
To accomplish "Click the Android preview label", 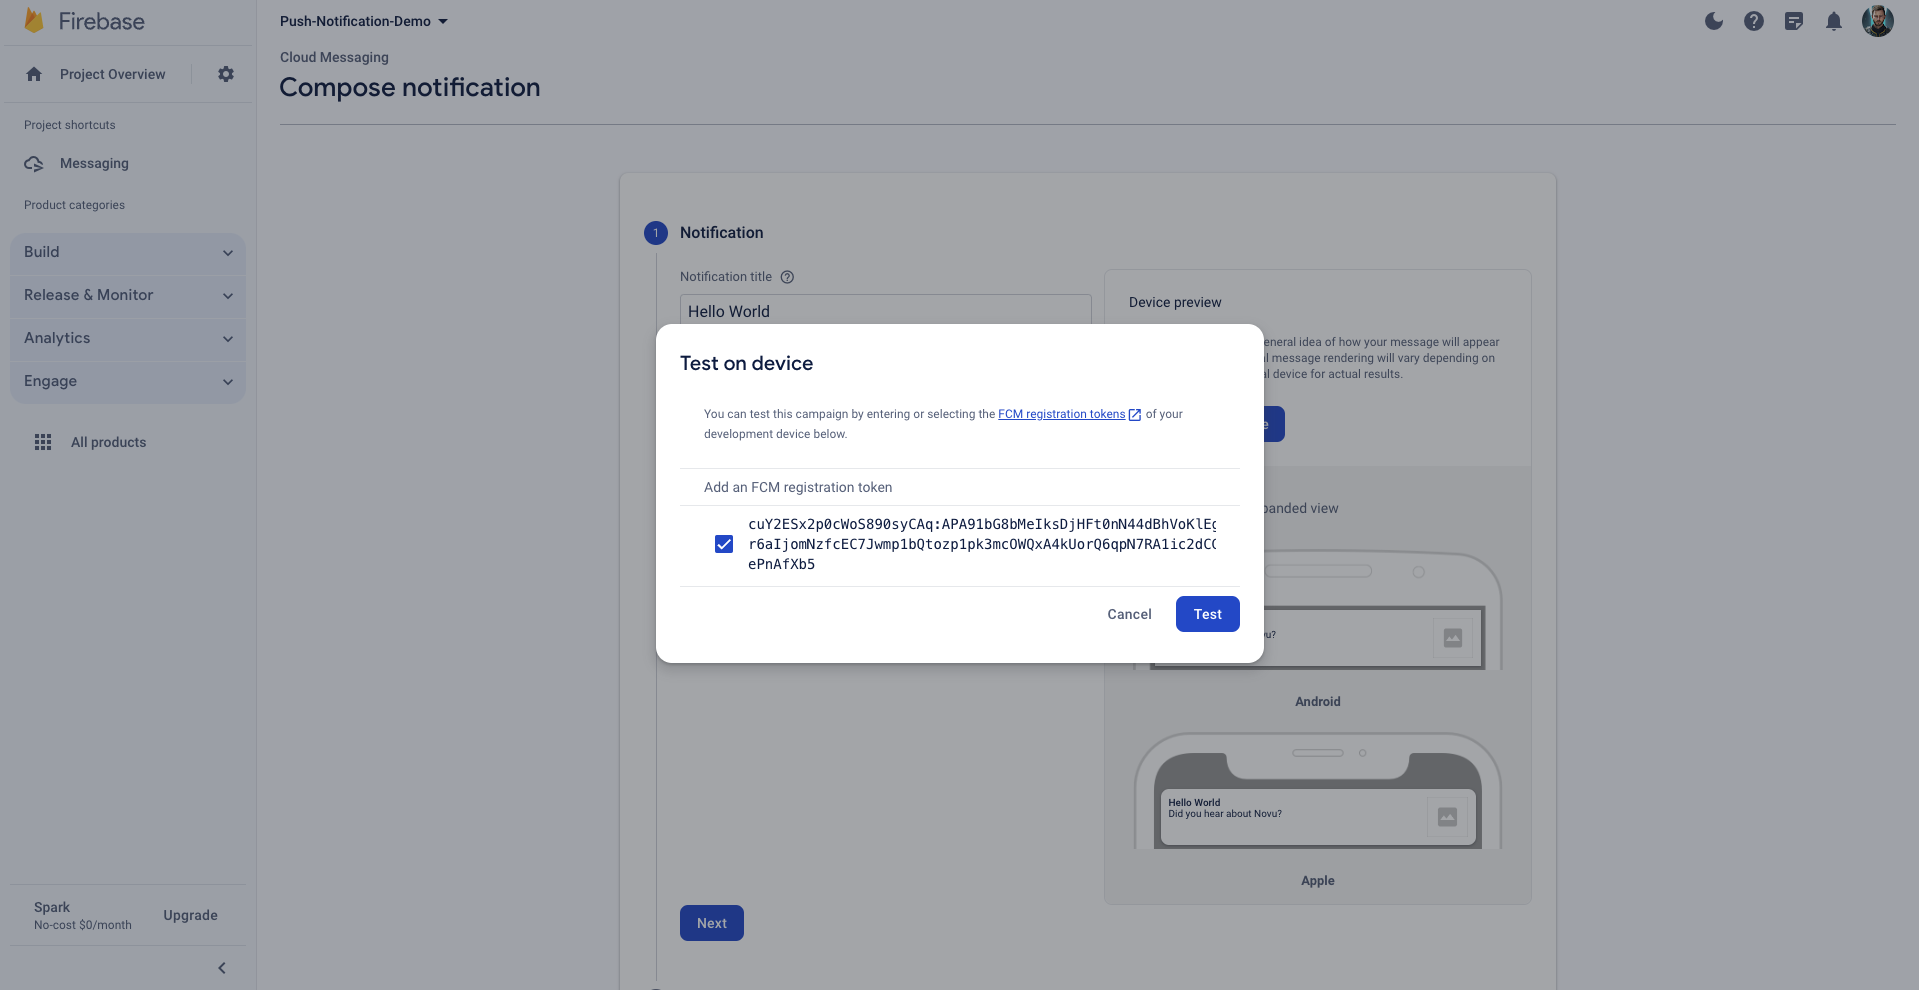I will (1318, 702).
